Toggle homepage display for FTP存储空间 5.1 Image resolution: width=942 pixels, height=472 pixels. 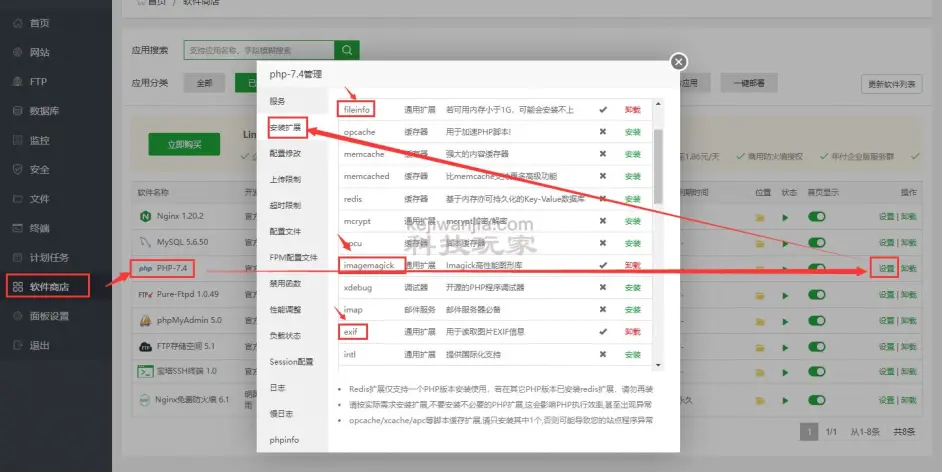coord(816,346)
